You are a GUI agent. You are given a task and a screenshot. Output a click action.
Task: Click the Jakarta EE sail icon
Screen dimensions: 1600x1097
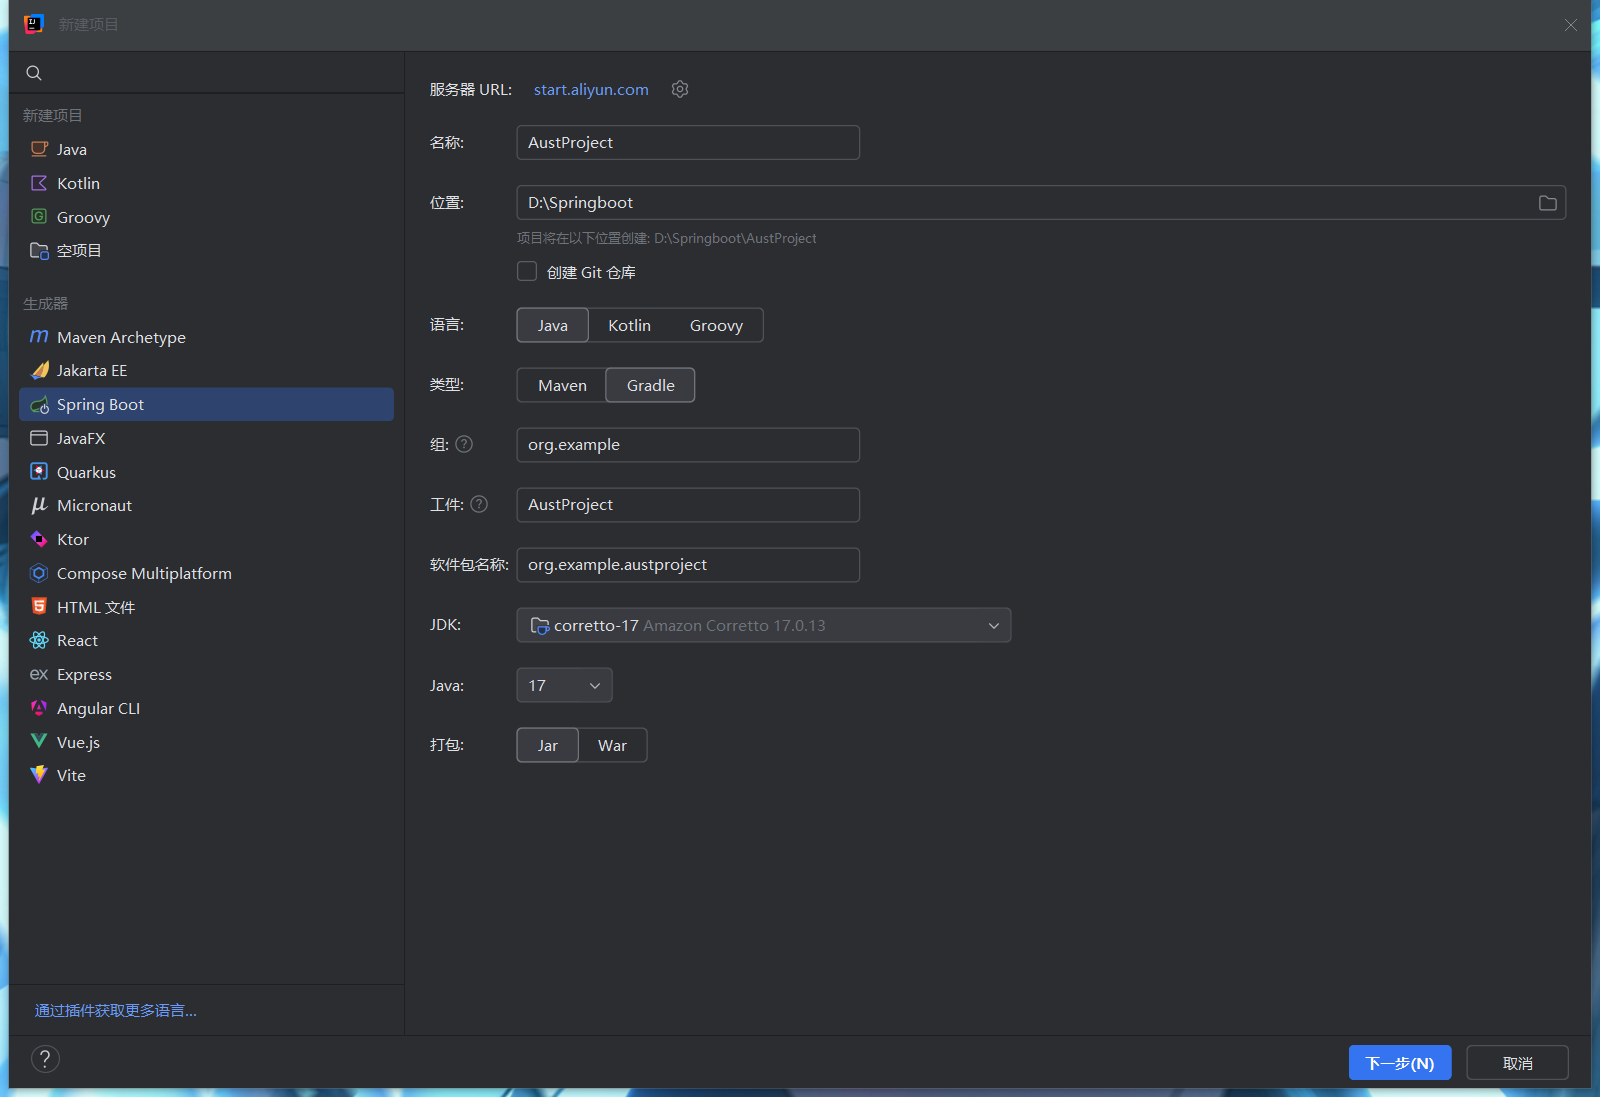coord(39,370)
